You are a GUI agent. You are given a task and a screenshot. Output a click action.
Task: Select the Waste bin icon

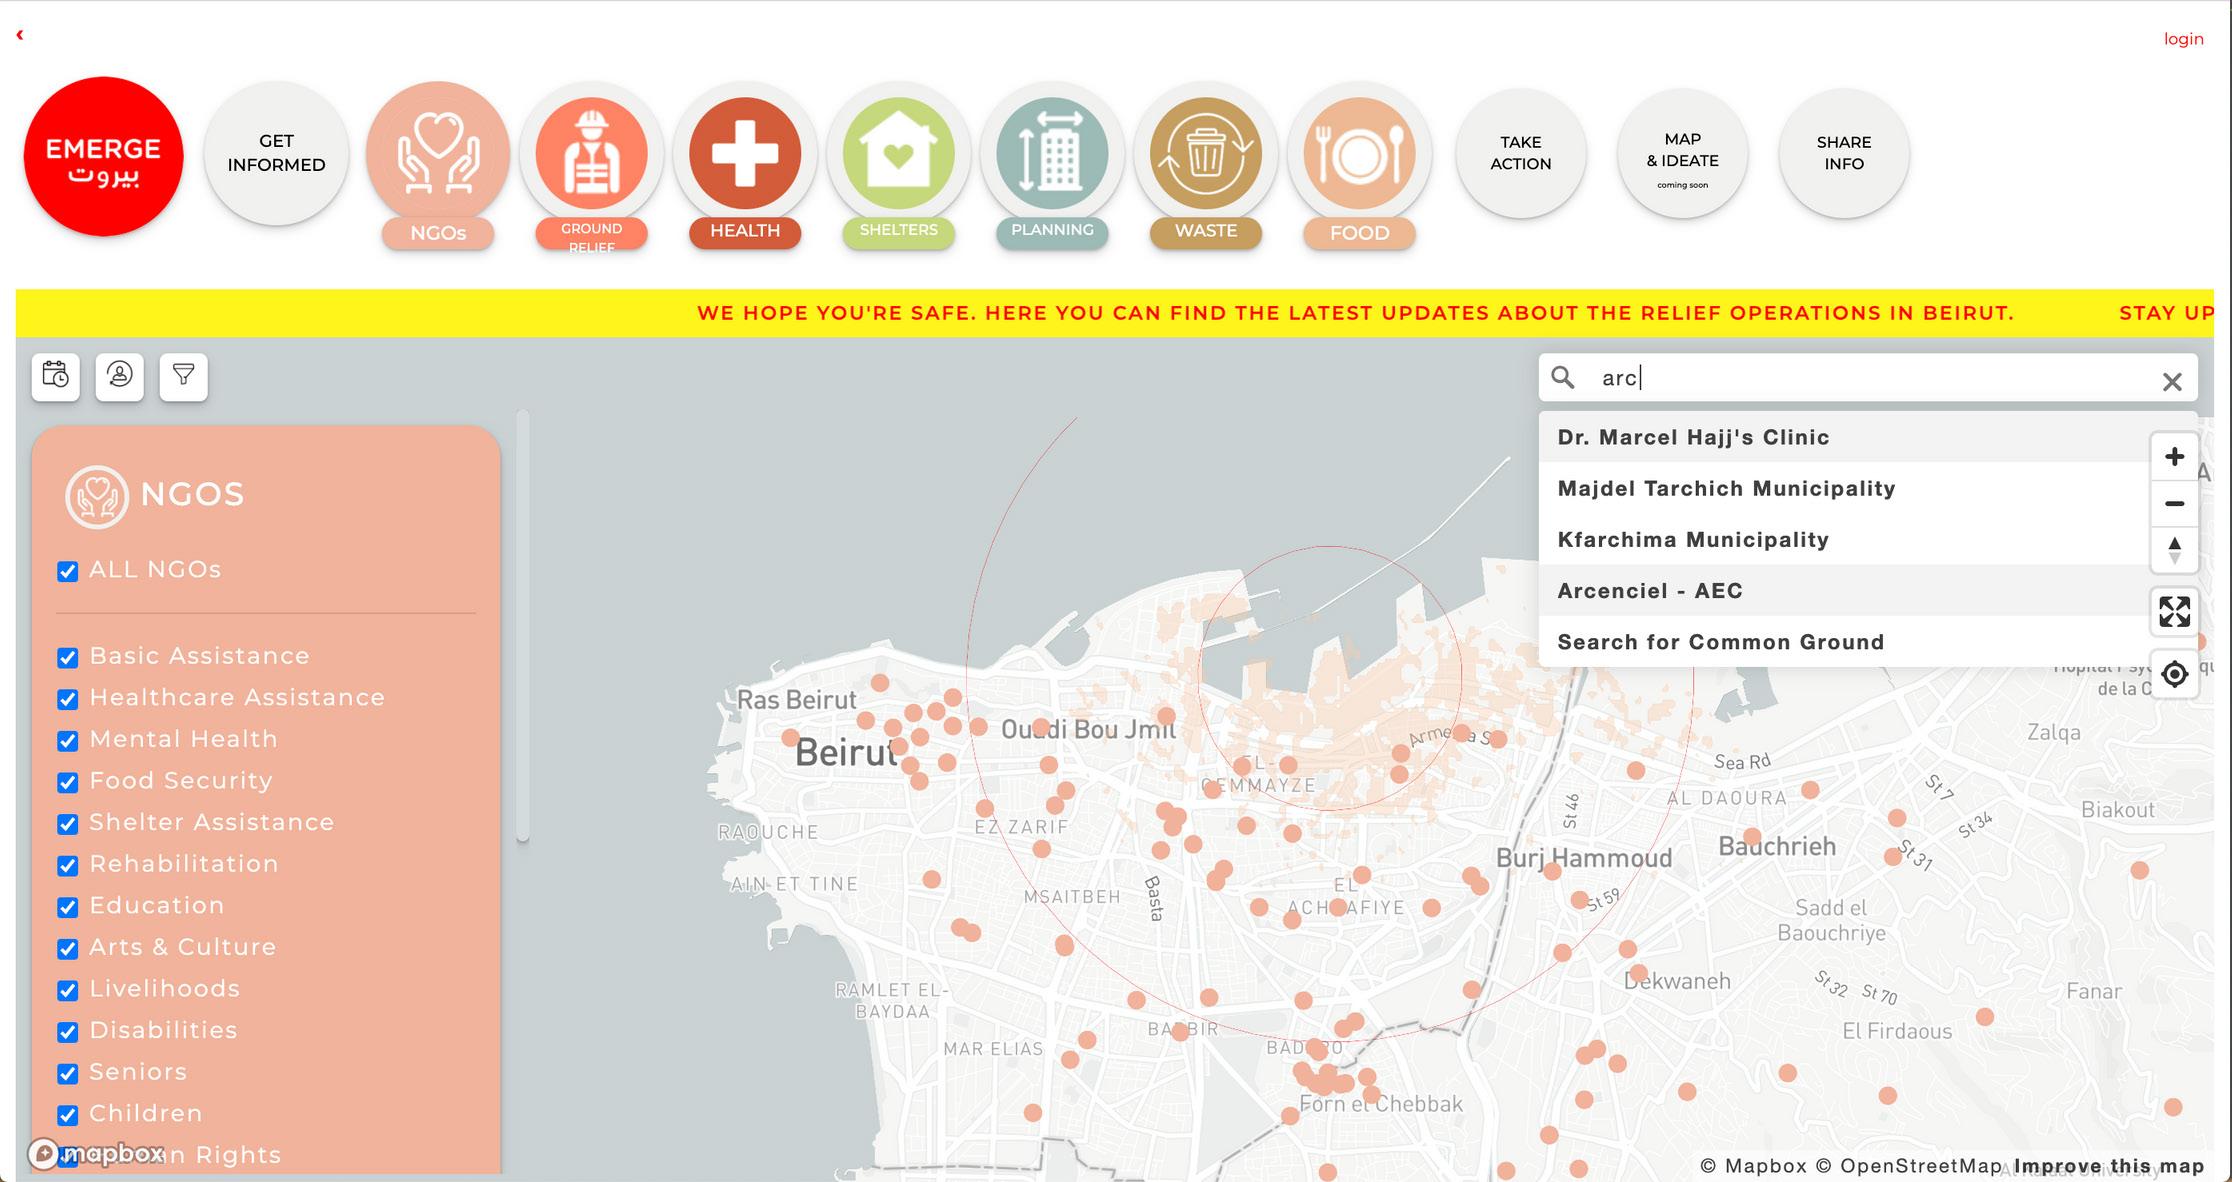pyautogui.click(x=1205, y=154)
